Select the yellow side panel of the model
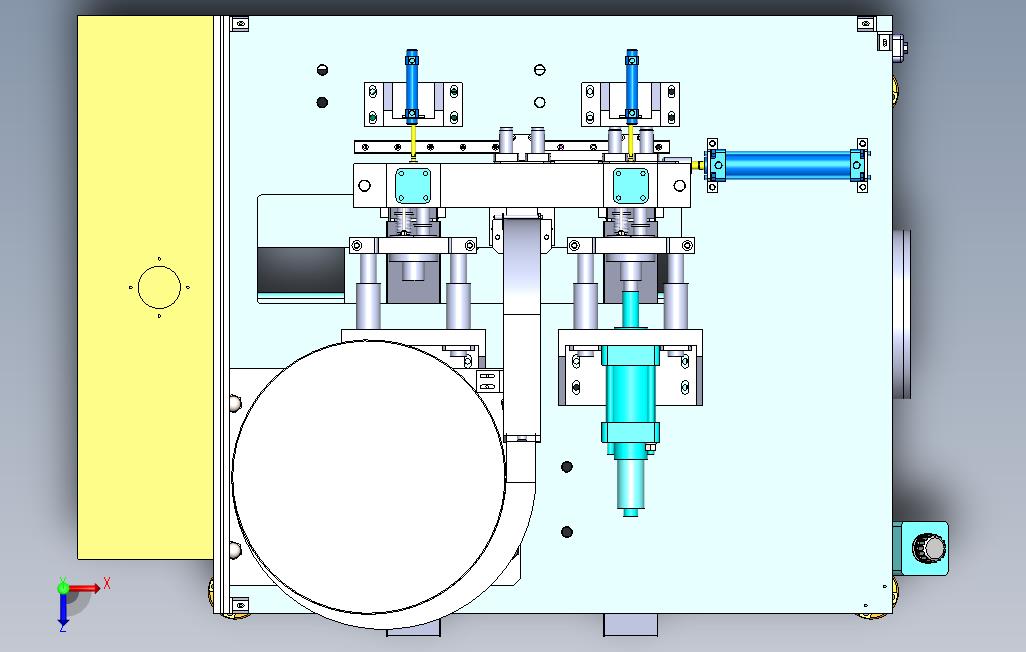Image resolution: width=1026 pixels, height=652 pixels. pyautogui.click(x=145, y=288)
